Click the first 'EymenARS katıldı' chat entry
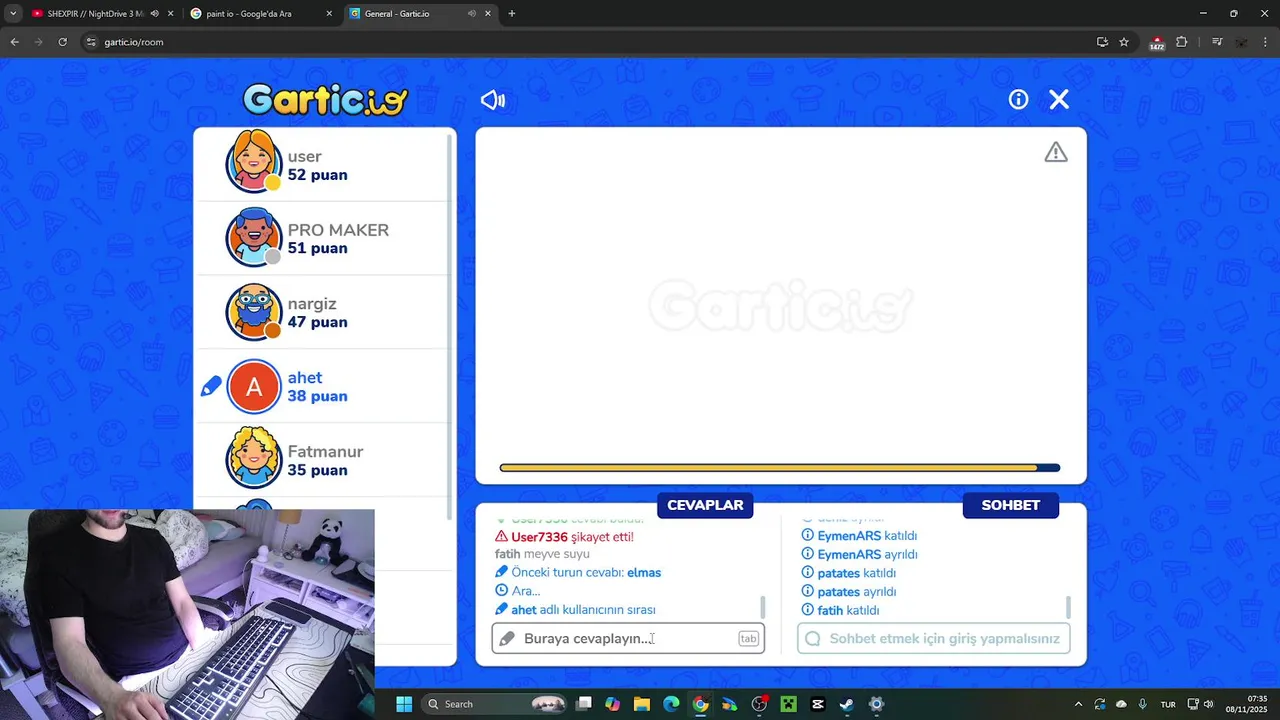 (x=859, y=536)
